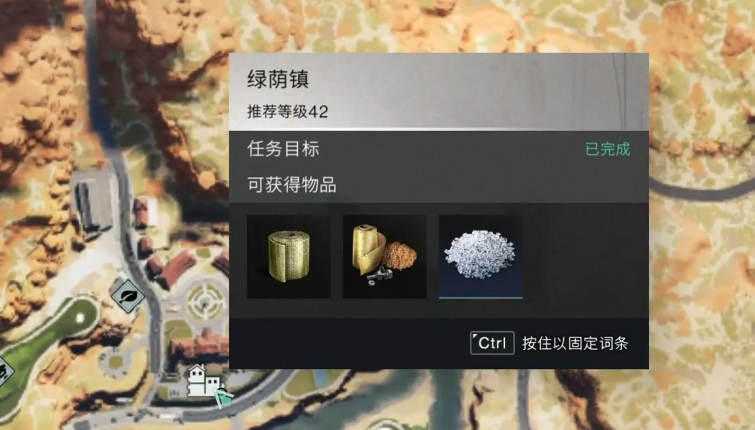Click the long orange-roof building below plaza

coord(199,345)
